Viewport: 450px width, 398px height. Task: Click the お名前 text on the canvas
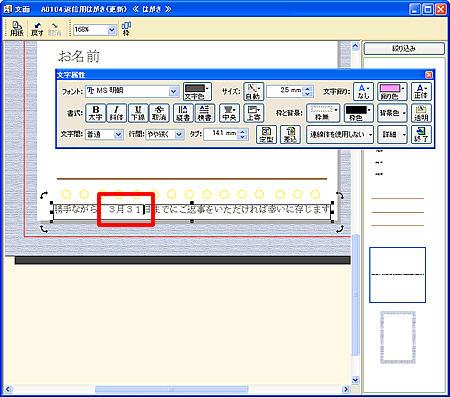pos(79,56)
